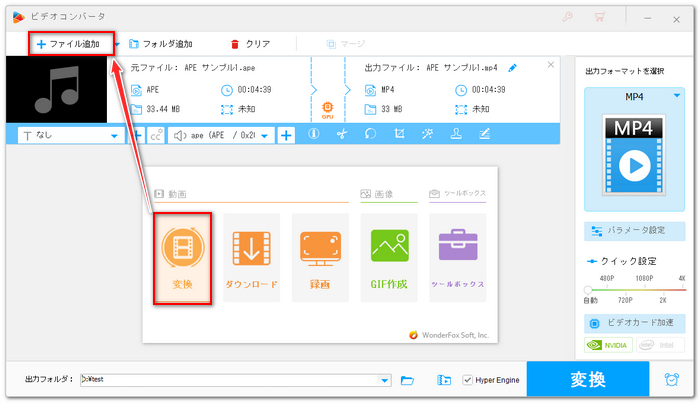Add audio track with the plus button
The height and width of the screenshot is (403, 700).
286,135
